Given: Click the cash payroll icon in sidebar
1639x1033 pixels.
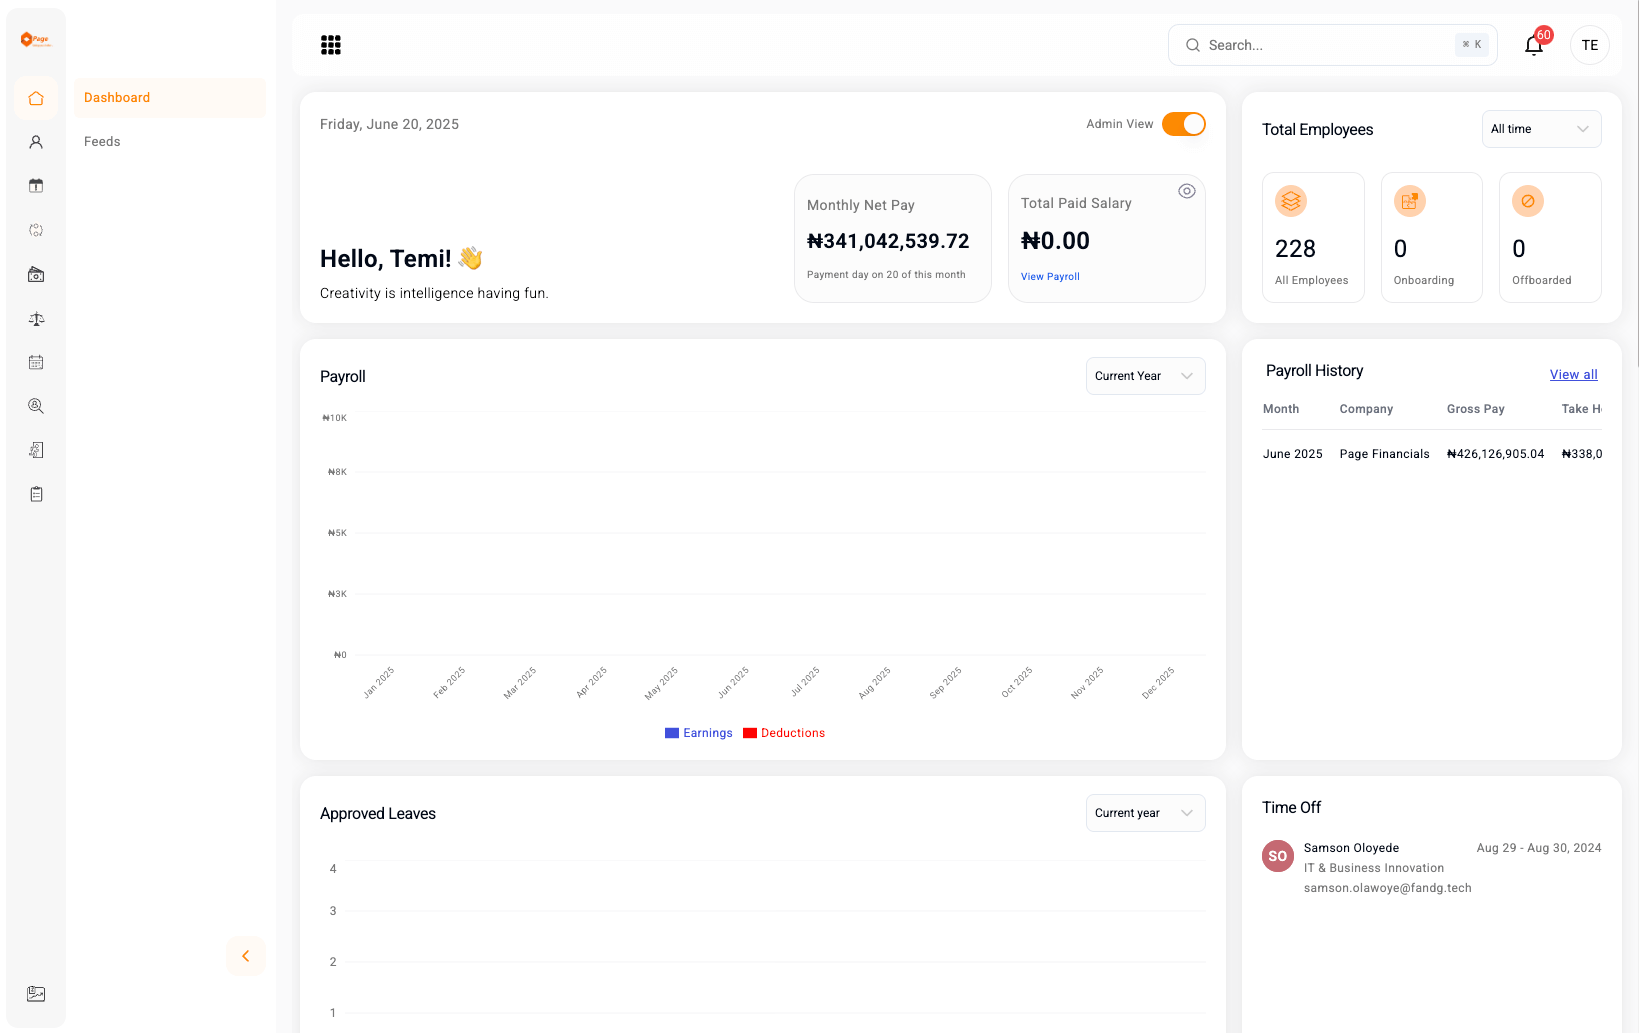Looking at the screenshot, I should click(x=36, y=275).
